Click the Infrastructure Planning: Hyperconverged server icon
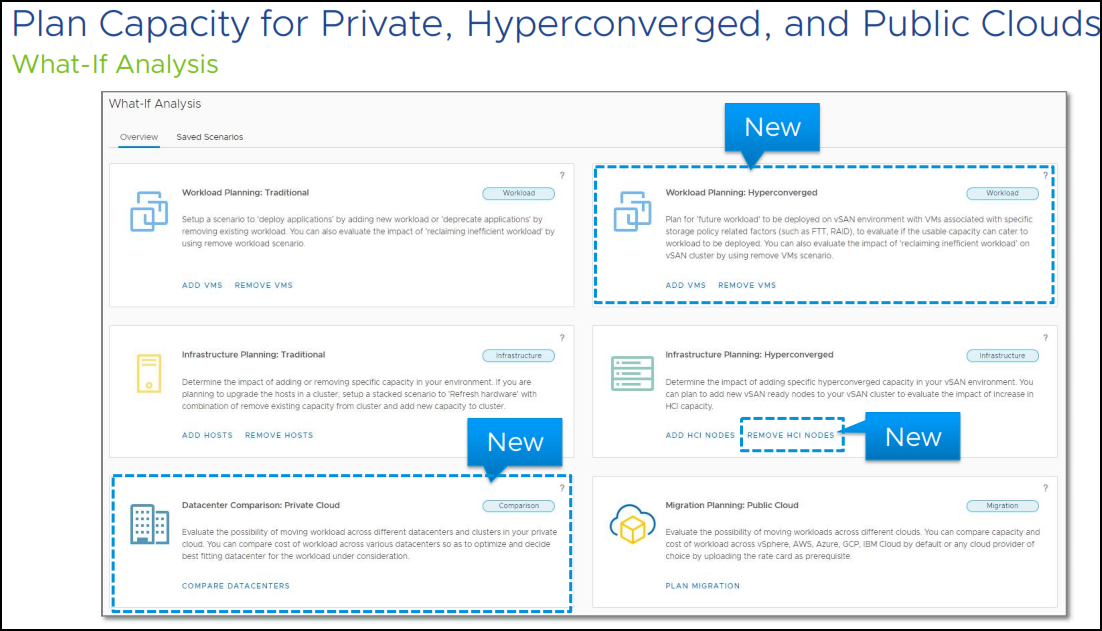Screen dimensions: 1102x631 [633, 373]
